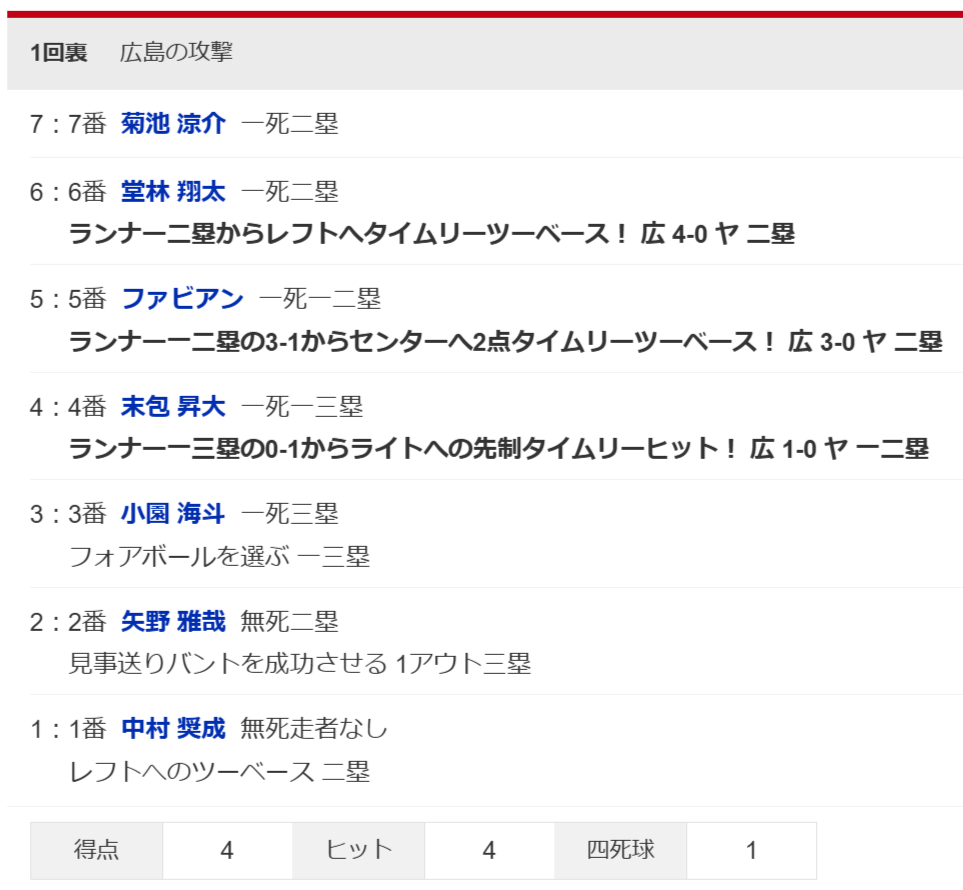This screenshot has height=890, width=963.
Task: Click the score text '広 3-0 ヤ 二塁'
Action: (x=865, y=342)
